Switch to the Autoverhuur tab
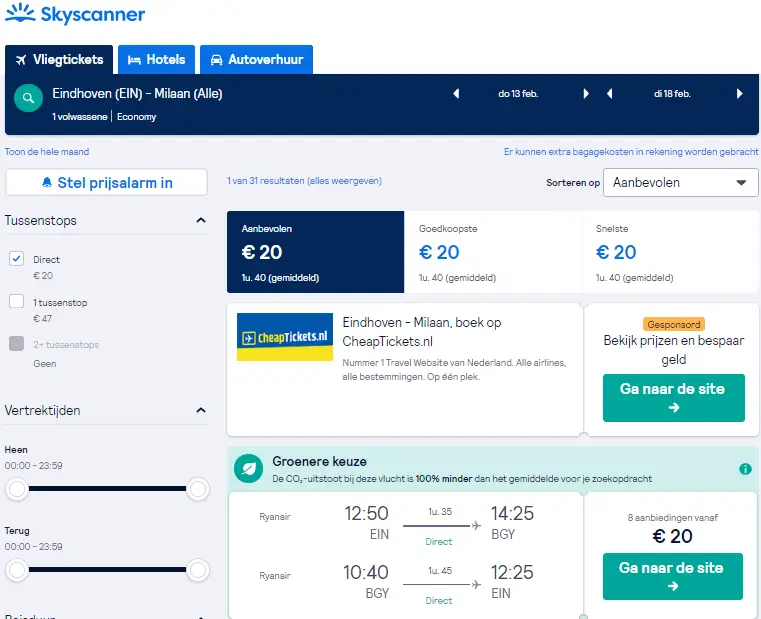 coord(256,60)
